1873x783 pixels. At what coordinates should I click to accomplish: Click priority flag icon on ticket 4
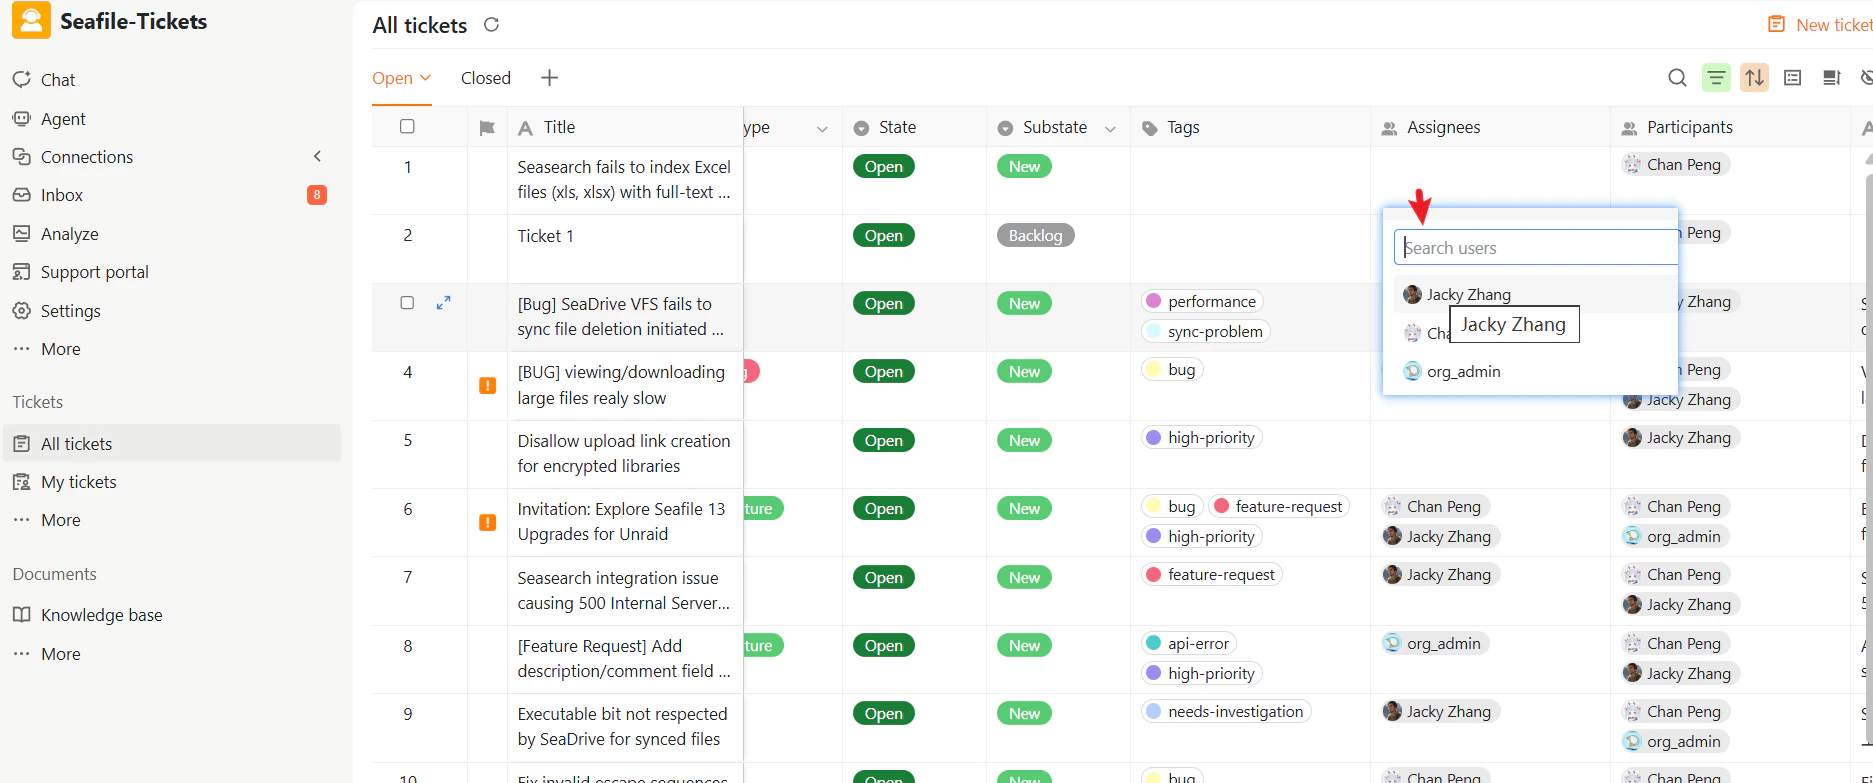[487, 385]
